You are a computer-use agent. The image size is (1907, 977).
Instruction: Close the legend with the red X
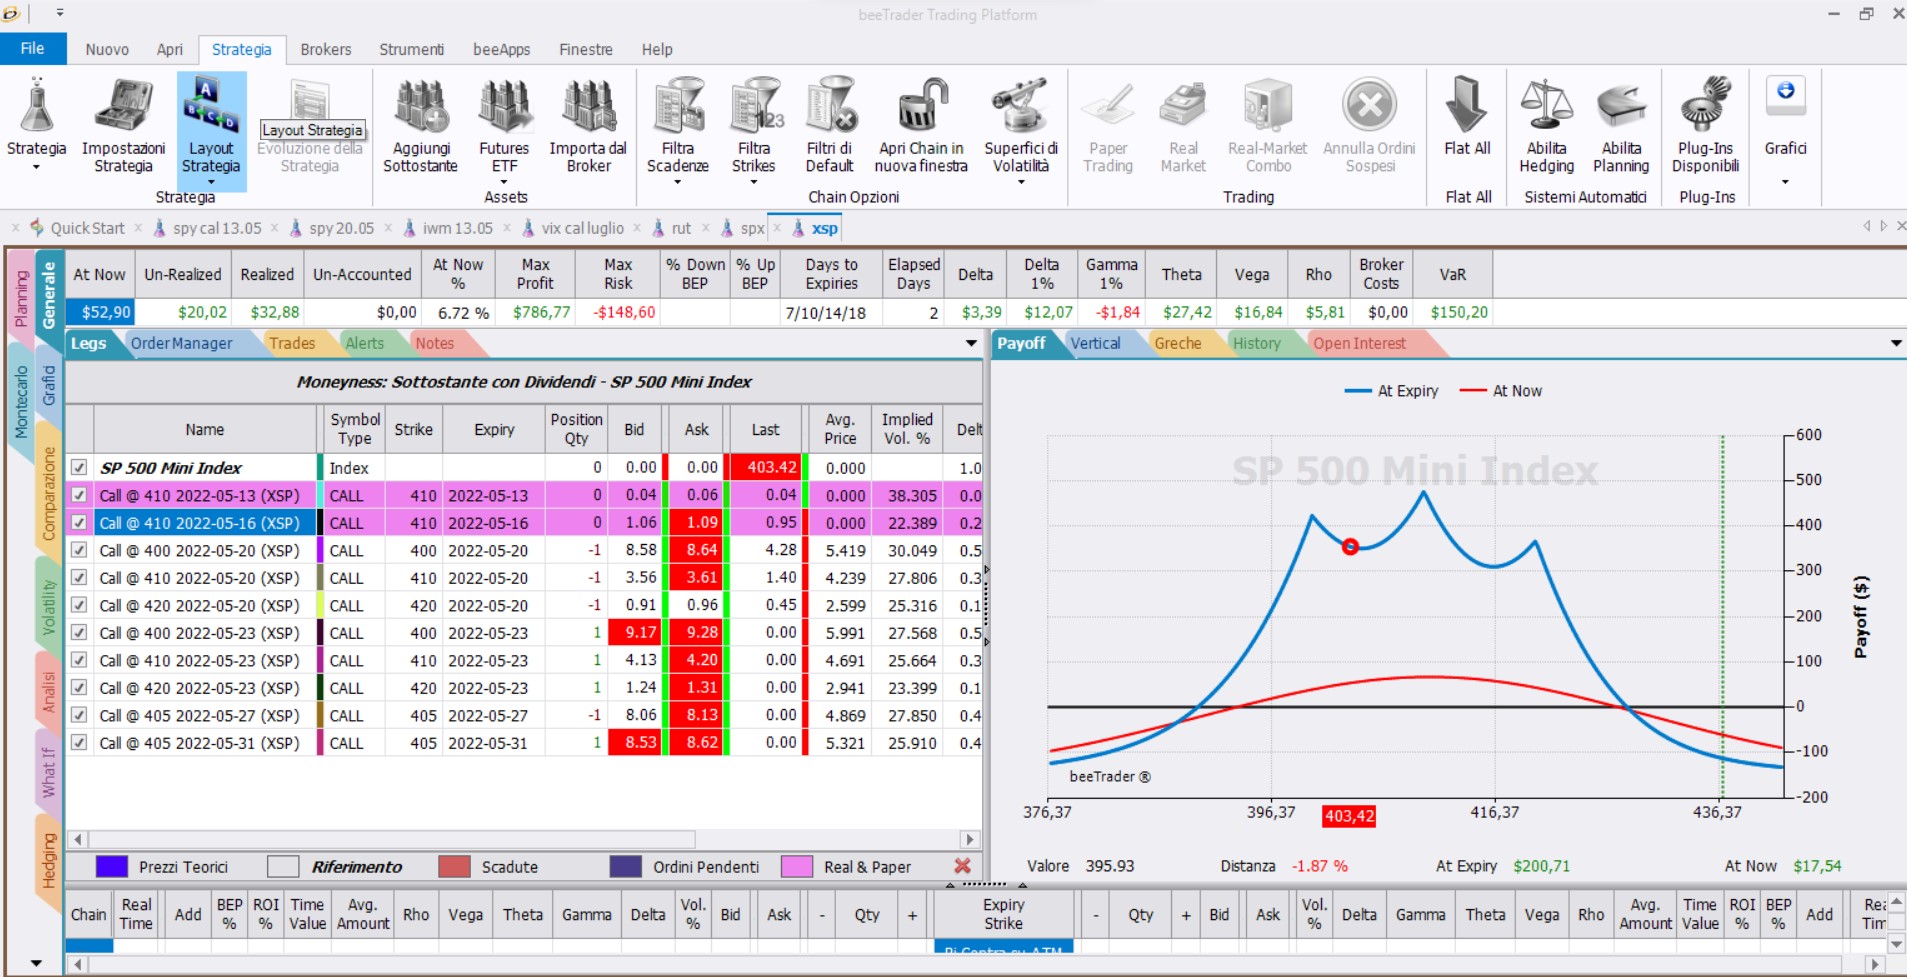(962, 866)
